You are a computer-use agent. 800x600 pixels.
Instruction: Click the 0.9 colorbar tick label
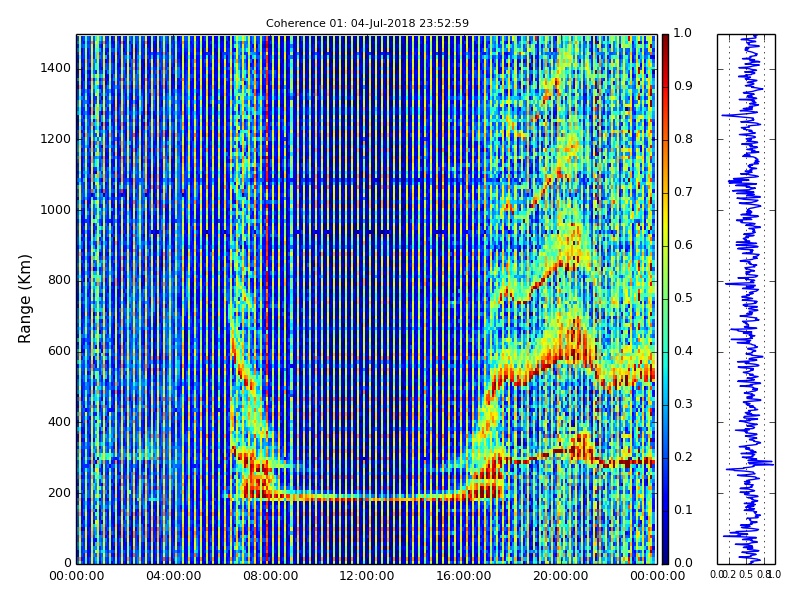point(683,86)
